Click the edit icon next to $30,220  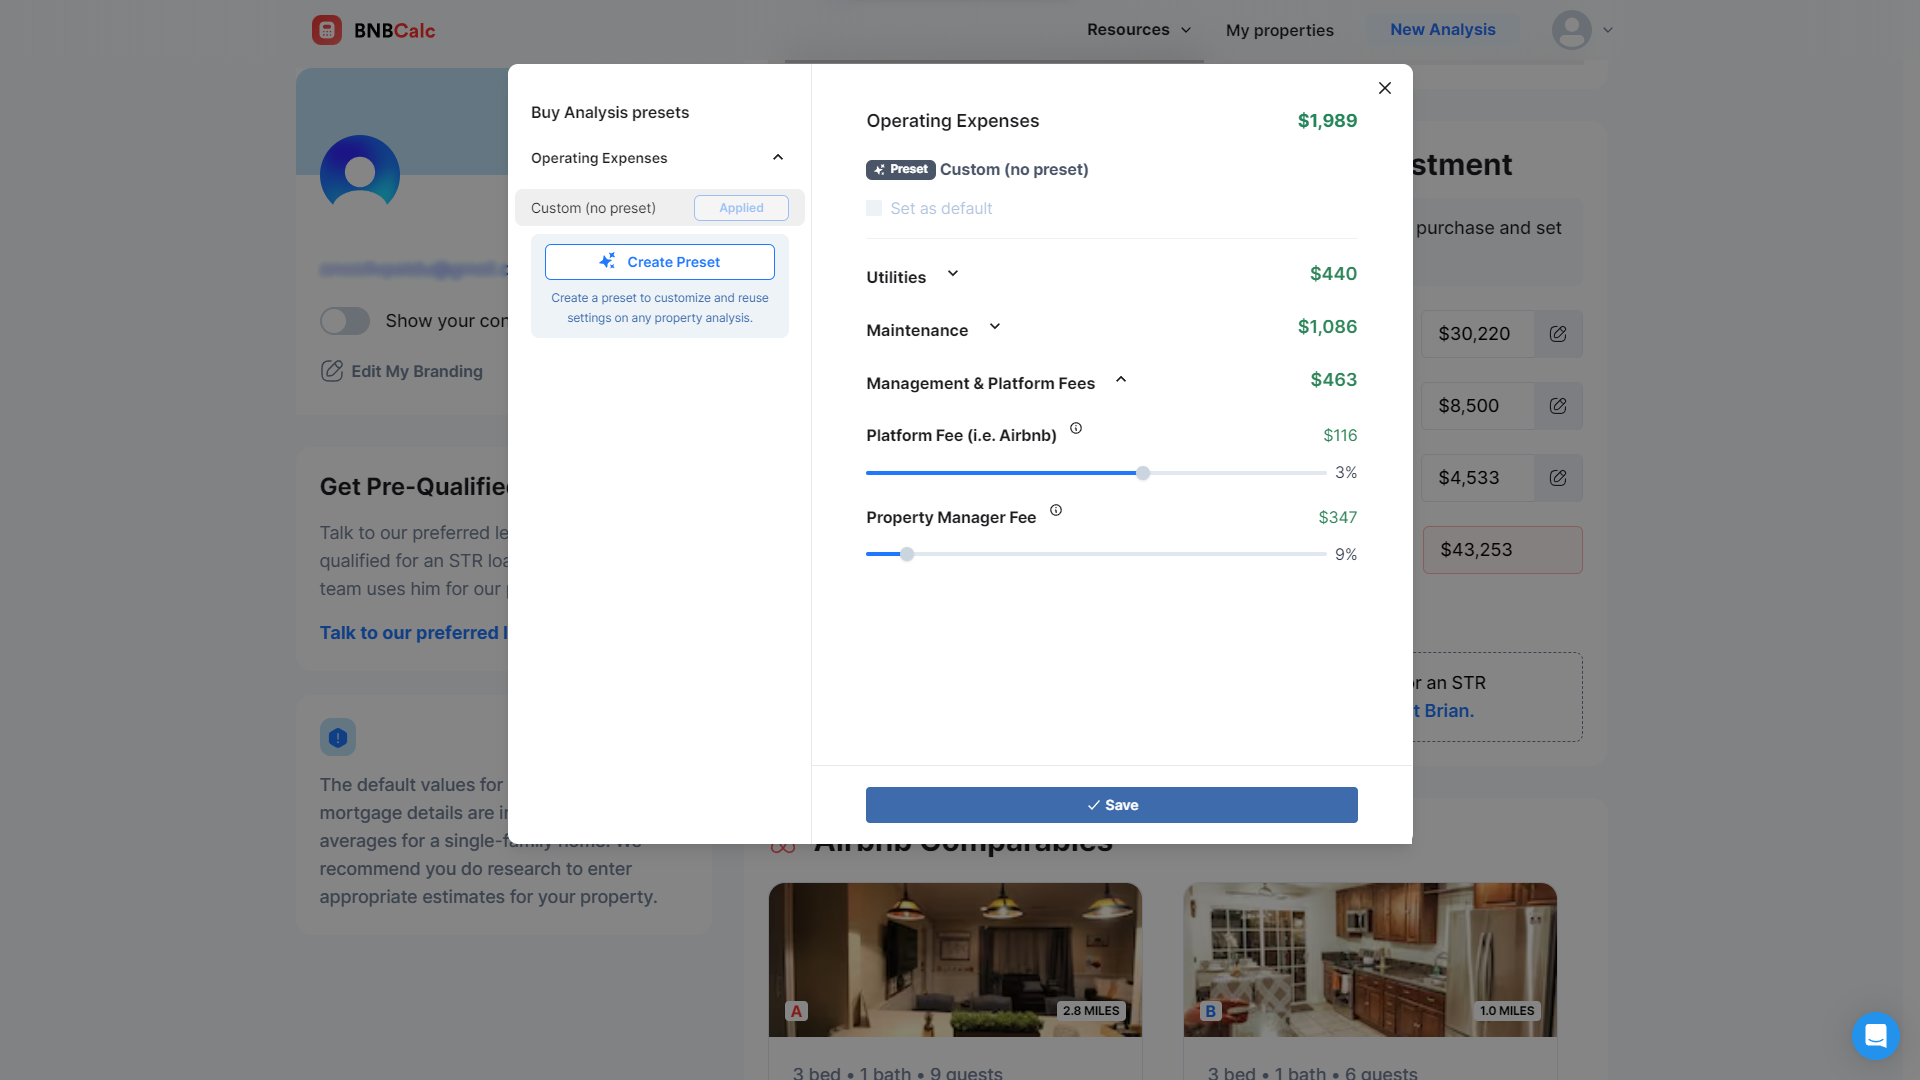tap(1559, 334)
